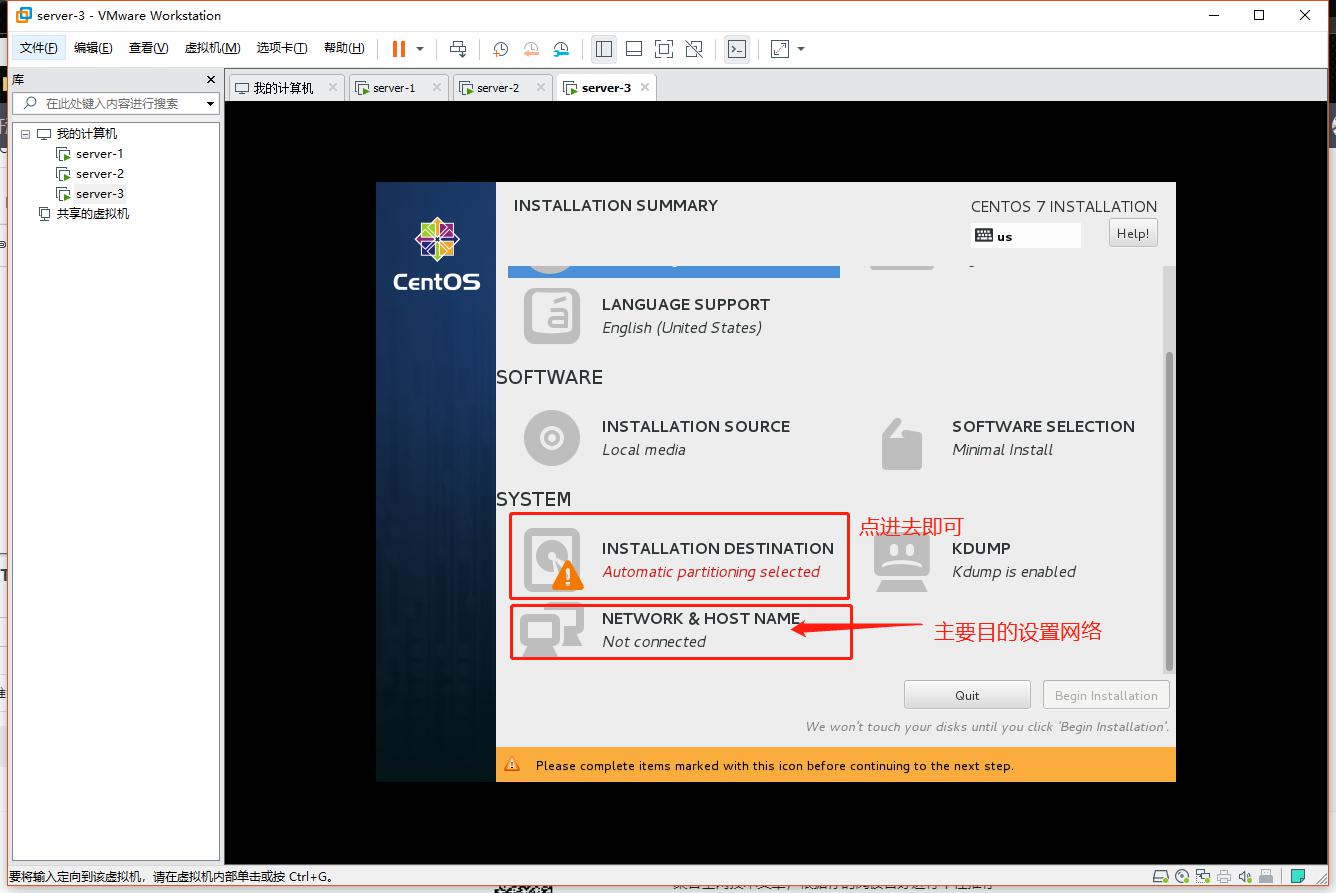This screenshot has width=1336, height=893.
Task: Click the sound device icon in status bar
Action: [x=1245, y=876]
